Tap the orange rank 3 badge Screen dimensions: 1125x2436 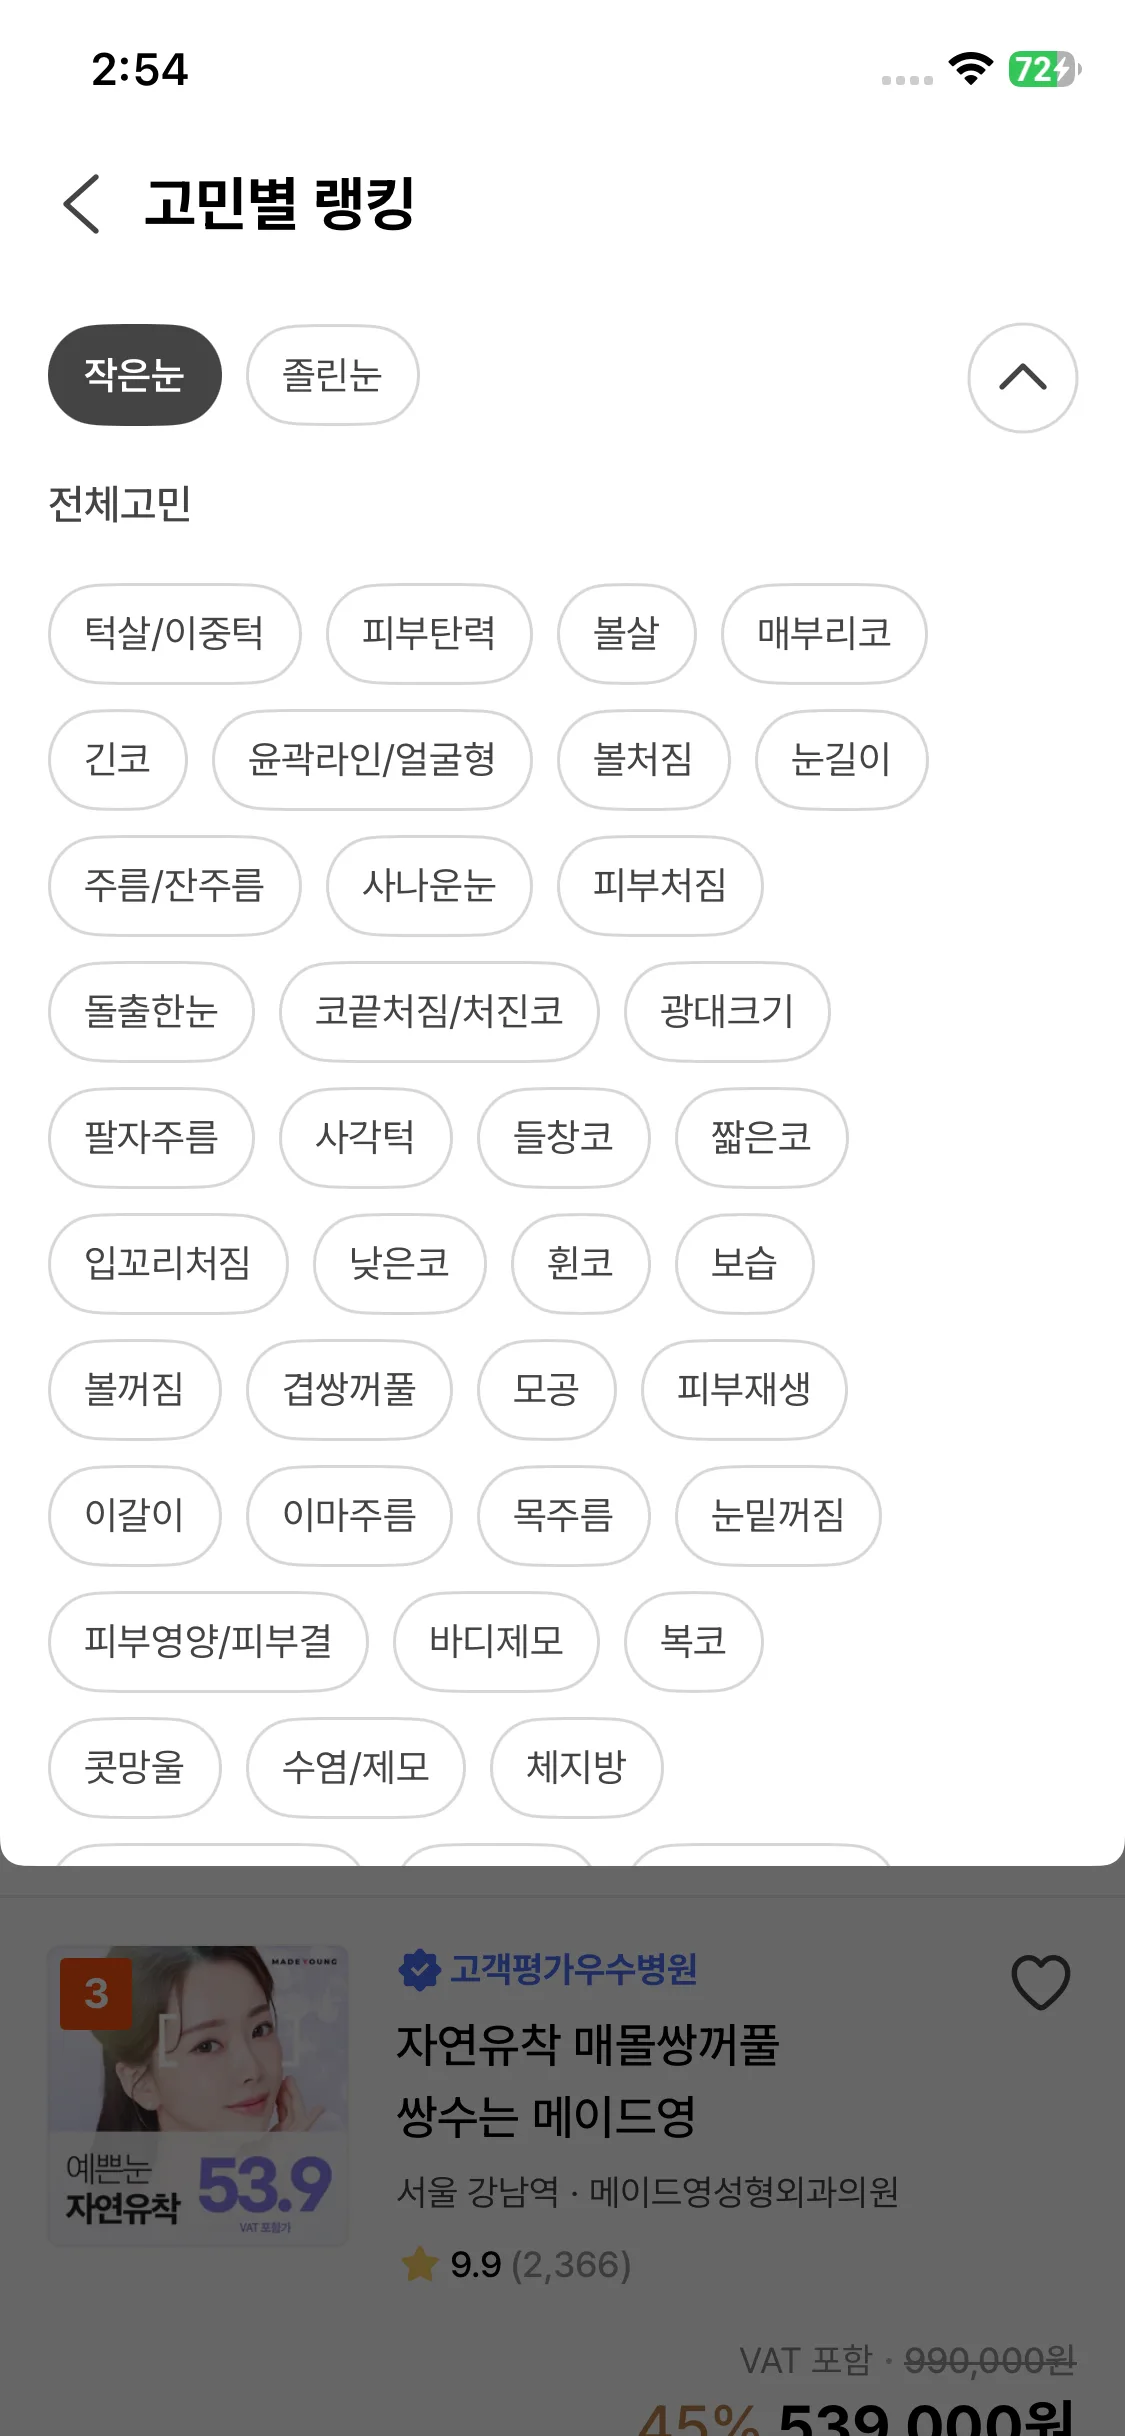tap(96, 1994)
